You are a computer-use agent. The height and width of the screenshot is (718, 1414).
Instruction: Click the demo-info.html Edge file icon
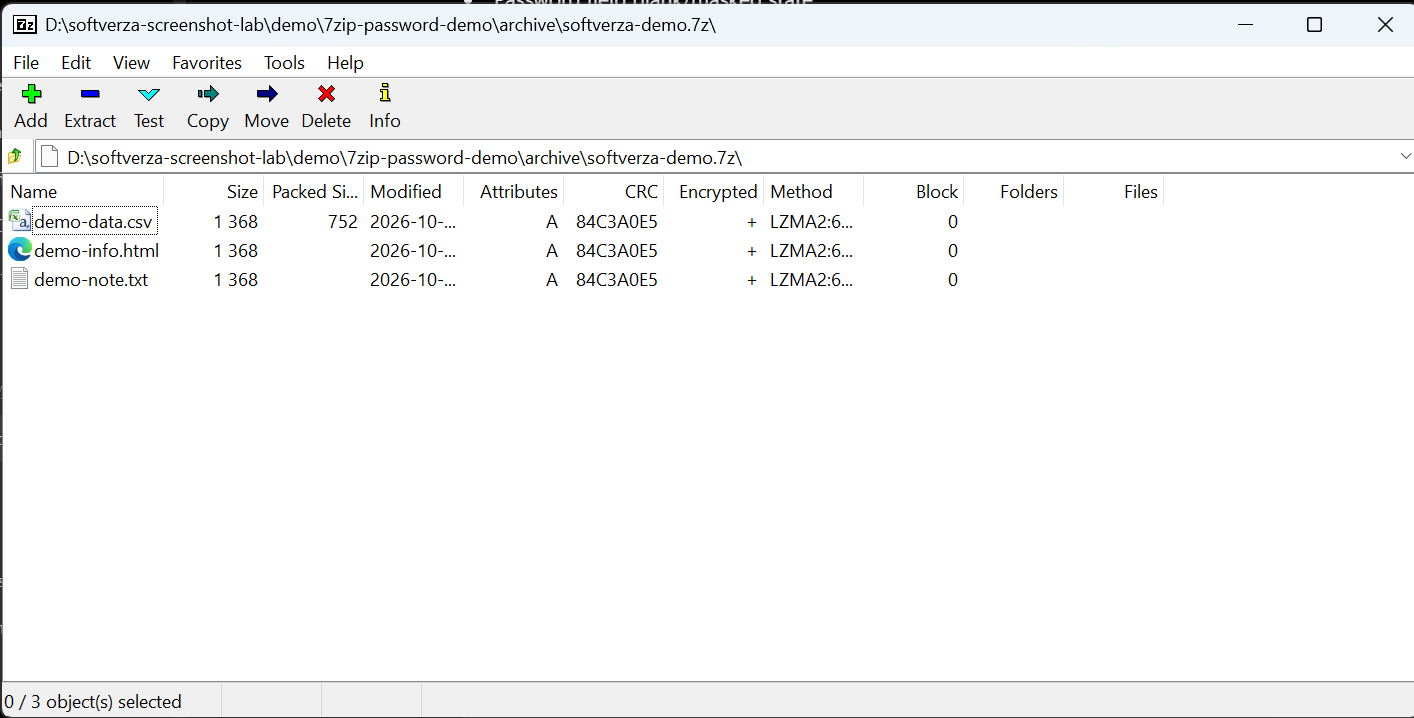pos(20,250)
